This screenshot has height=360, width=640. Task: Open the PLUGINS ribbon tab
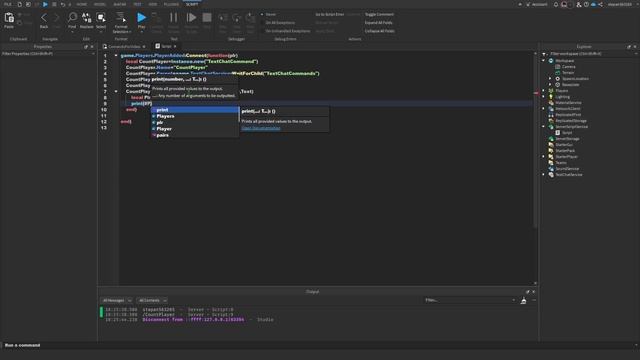click(171, 4)
